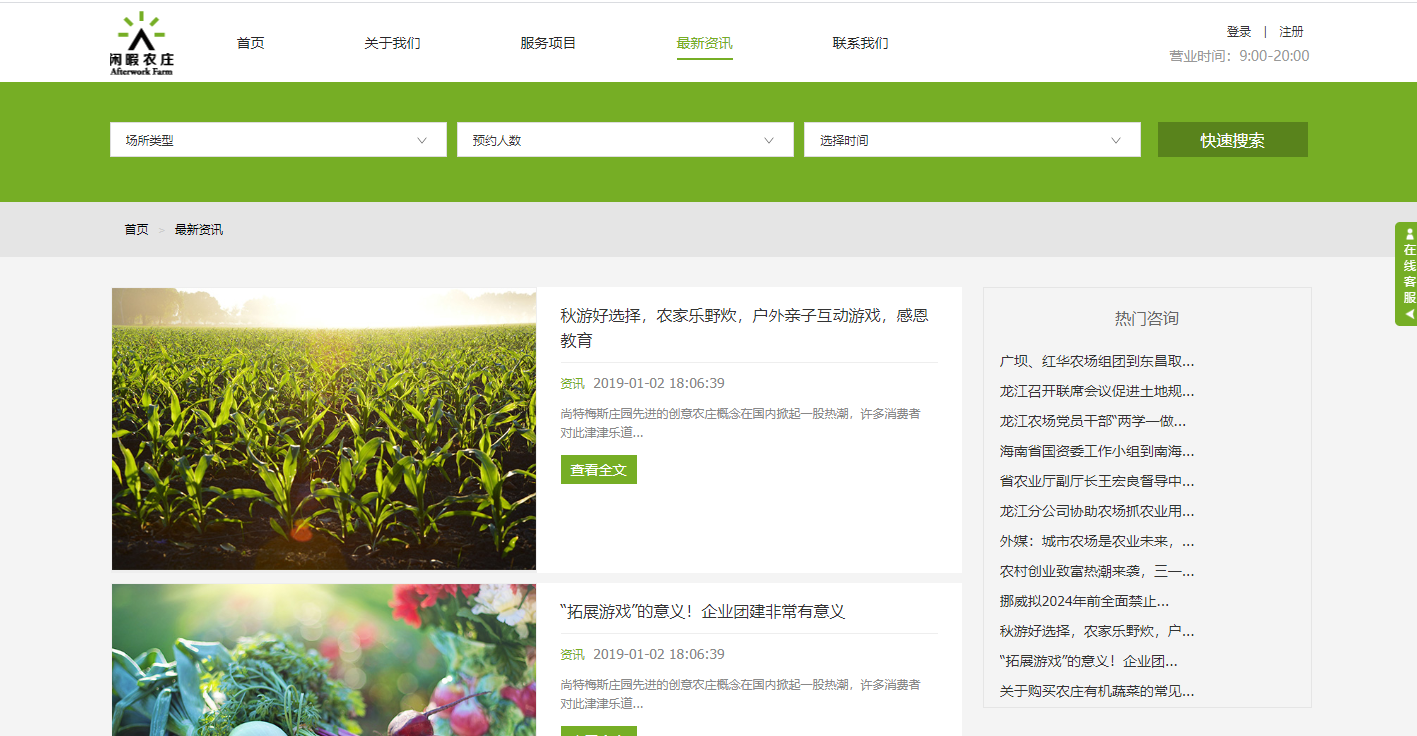
Task: Open the corn field article thumbnail
Action: 324,429
